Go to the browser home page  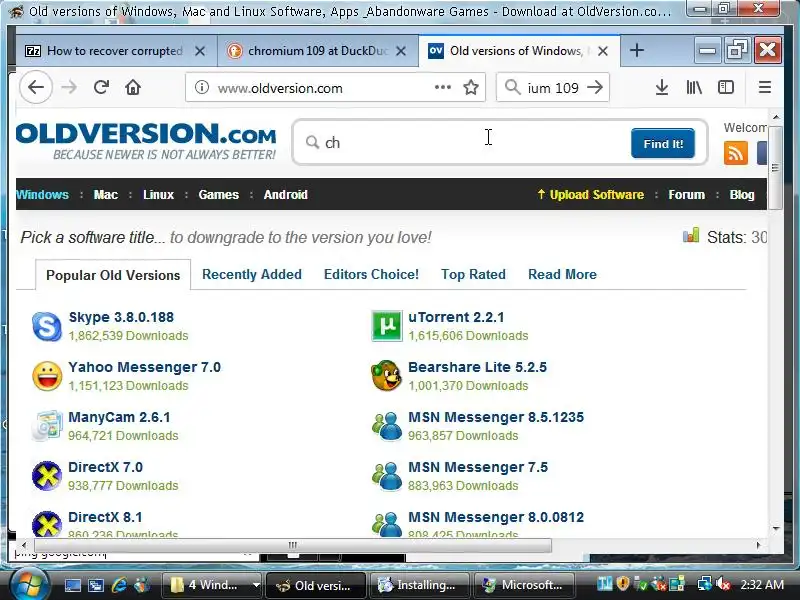[x=133, y=88]
